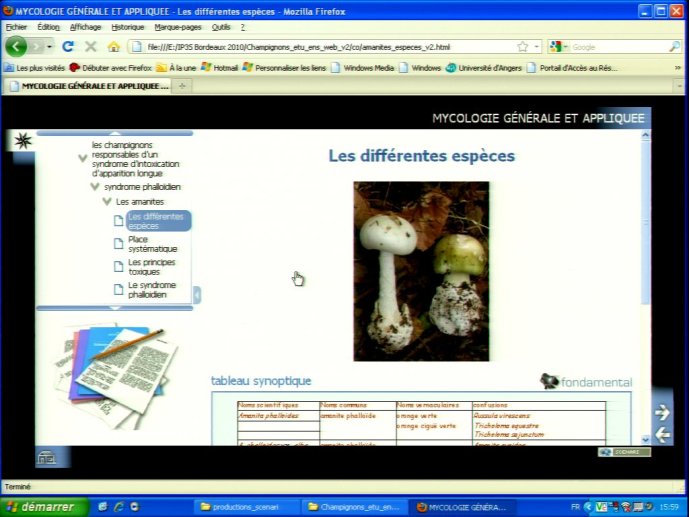This screenshot has width=689, height=517.
Task: Collapse the Les amanites node
Action: [106, 202]
